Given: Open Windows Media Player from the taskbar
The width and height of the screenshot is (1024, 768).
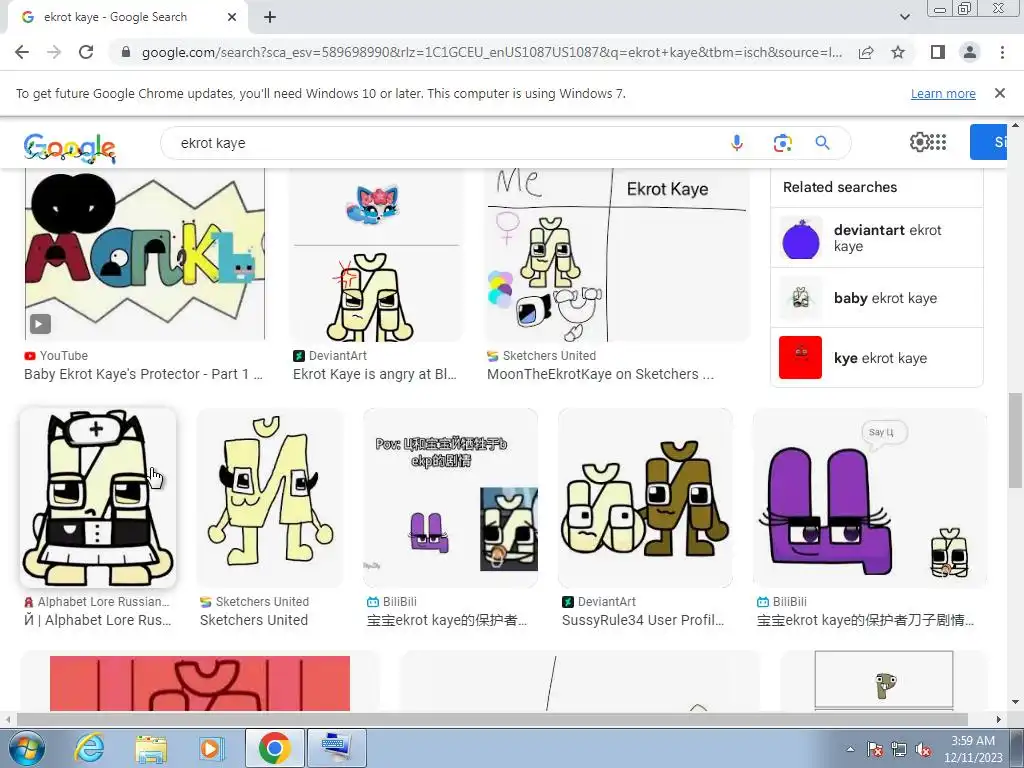Looking at the screenshot, I should (212, 748).
